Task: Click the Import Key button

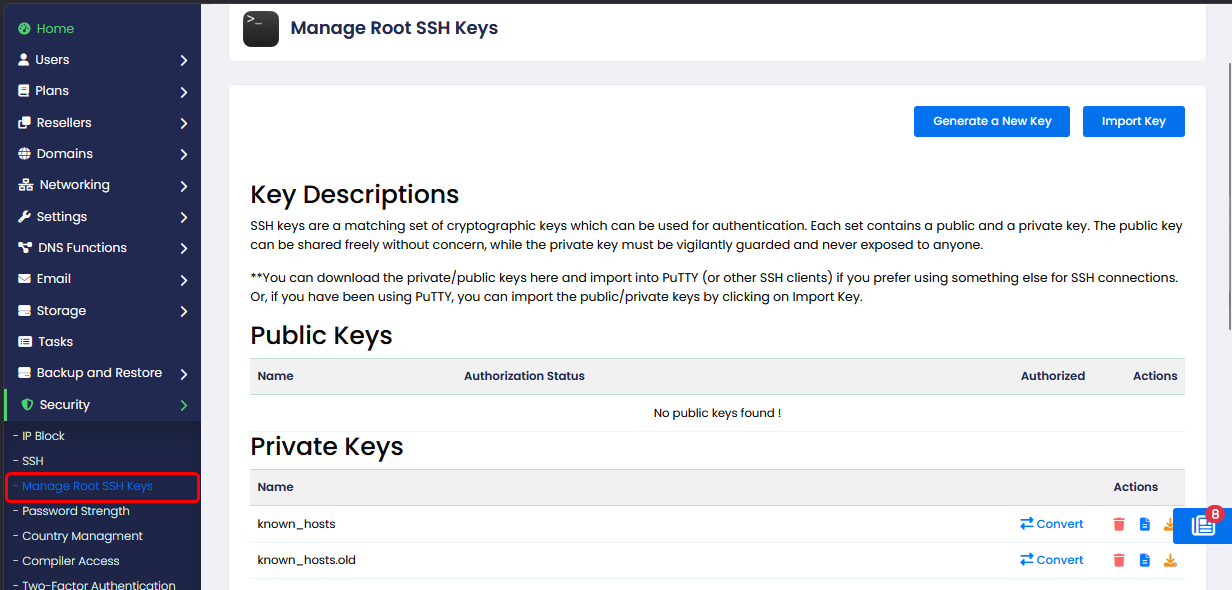Action: [x=1133, y=121]
